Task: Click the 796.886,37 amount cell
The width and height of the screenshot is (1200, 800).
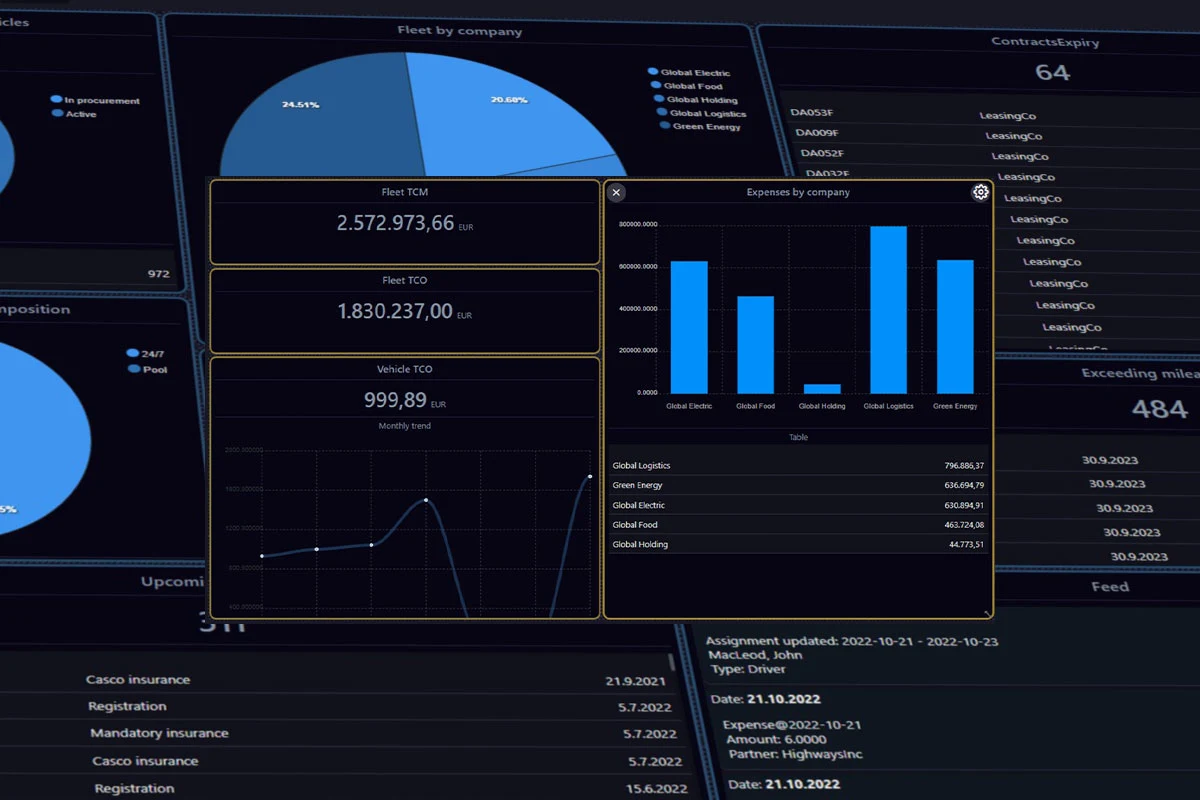Action: pos(964,466)
